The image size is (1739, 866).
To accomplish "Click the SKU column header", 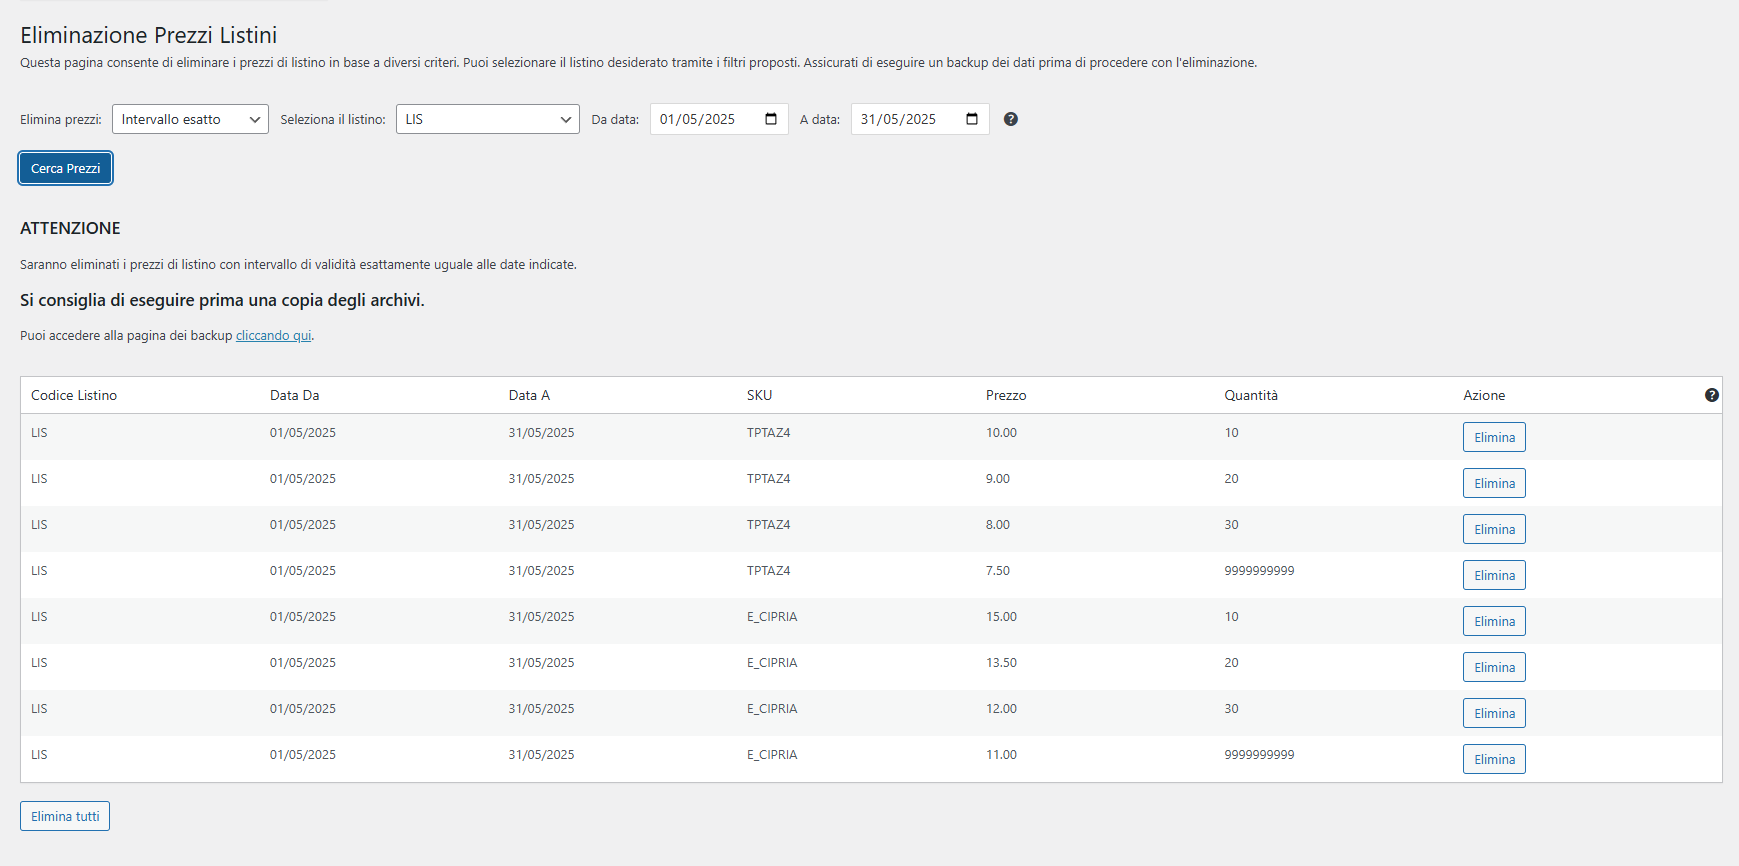I will 759,395.
